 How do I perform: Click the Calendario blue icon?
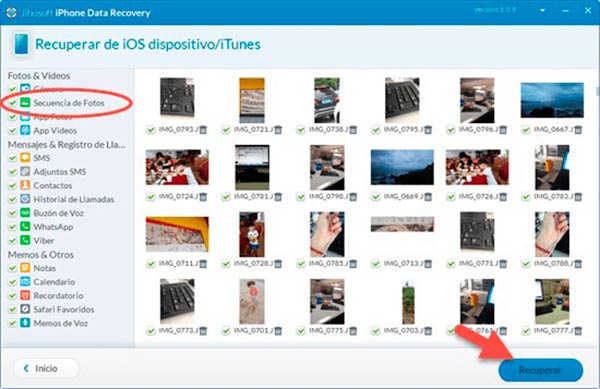tap(25, 282)
